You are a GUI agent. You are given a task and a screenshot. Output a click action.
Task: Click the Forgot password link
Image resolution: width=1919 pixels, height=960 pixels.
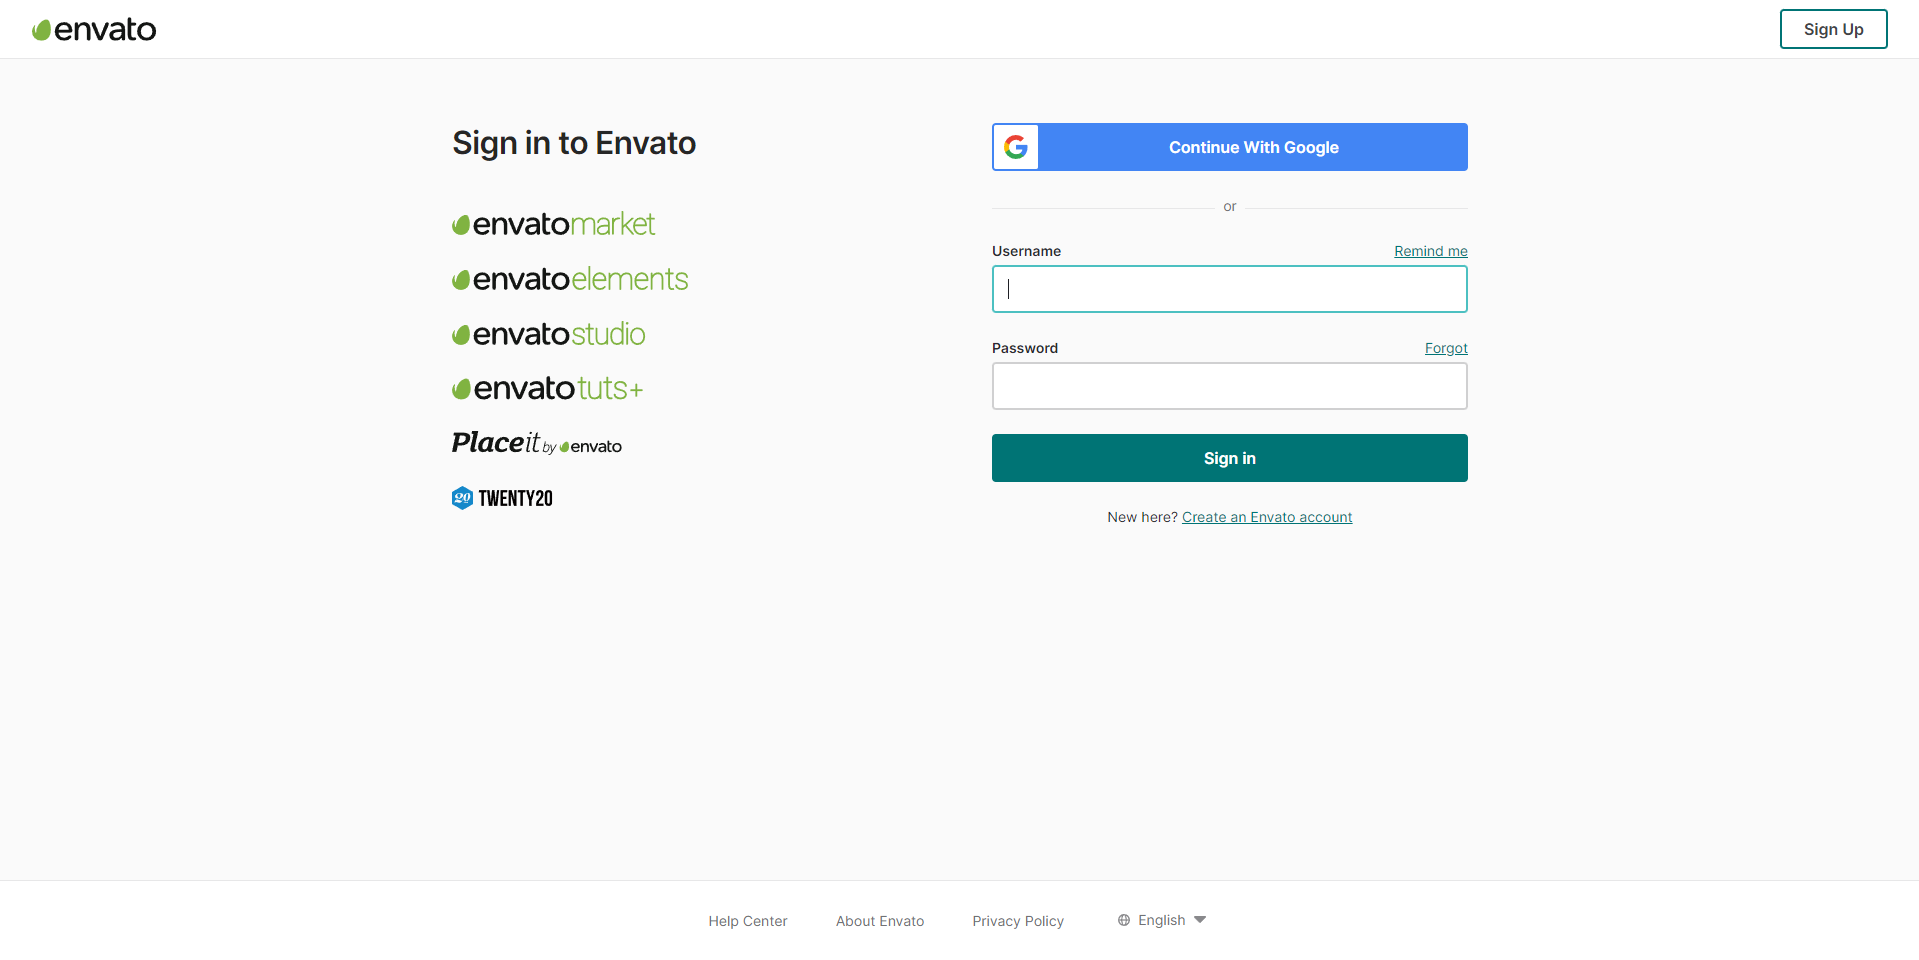pyautogui.click(x=1446, y=348)
